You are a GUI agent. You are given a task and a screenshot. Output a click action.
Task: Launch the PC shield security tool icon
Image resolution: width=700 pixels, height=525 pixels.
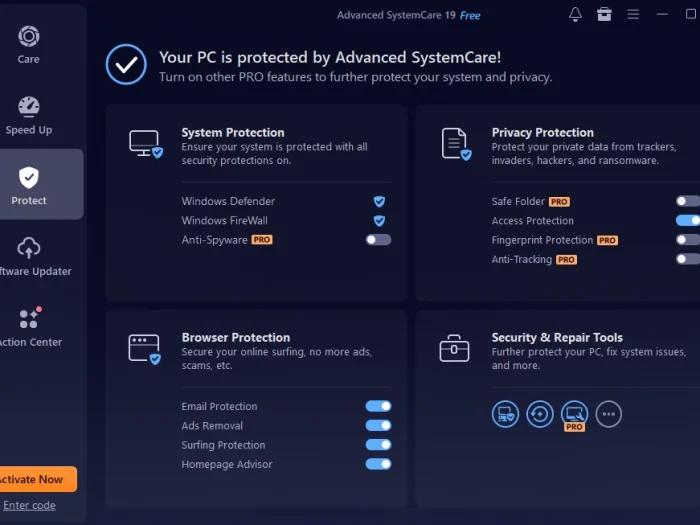[505, 414]
